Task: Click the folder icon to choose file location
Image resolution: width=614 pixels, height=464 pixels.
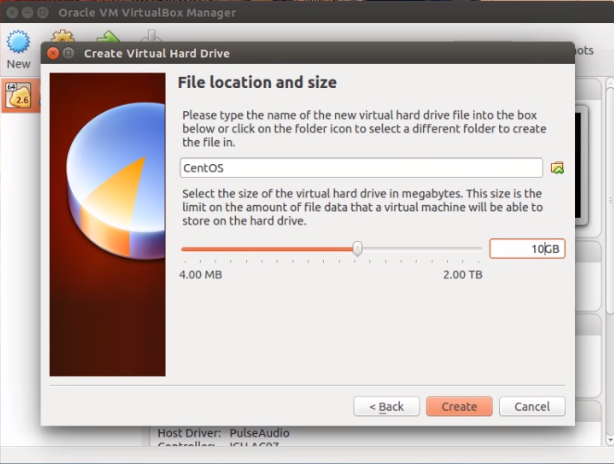Action: [x=557, y=168]
